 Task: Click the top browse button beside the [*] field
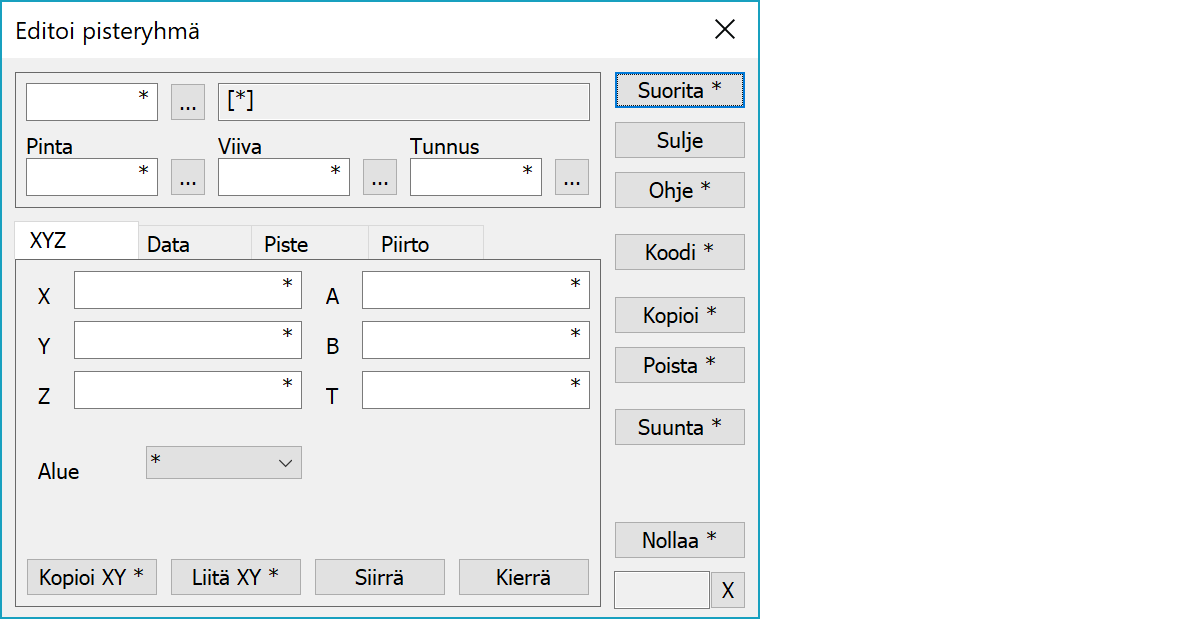pyautogui.click(x=188, y=102)
